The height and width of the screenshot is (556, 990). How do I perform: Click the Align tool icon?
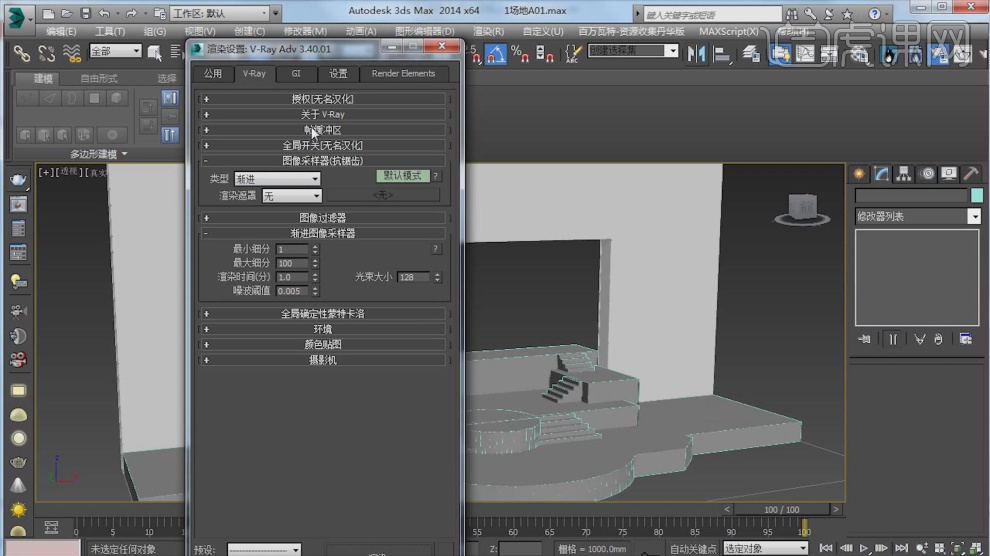click(721, 54)
